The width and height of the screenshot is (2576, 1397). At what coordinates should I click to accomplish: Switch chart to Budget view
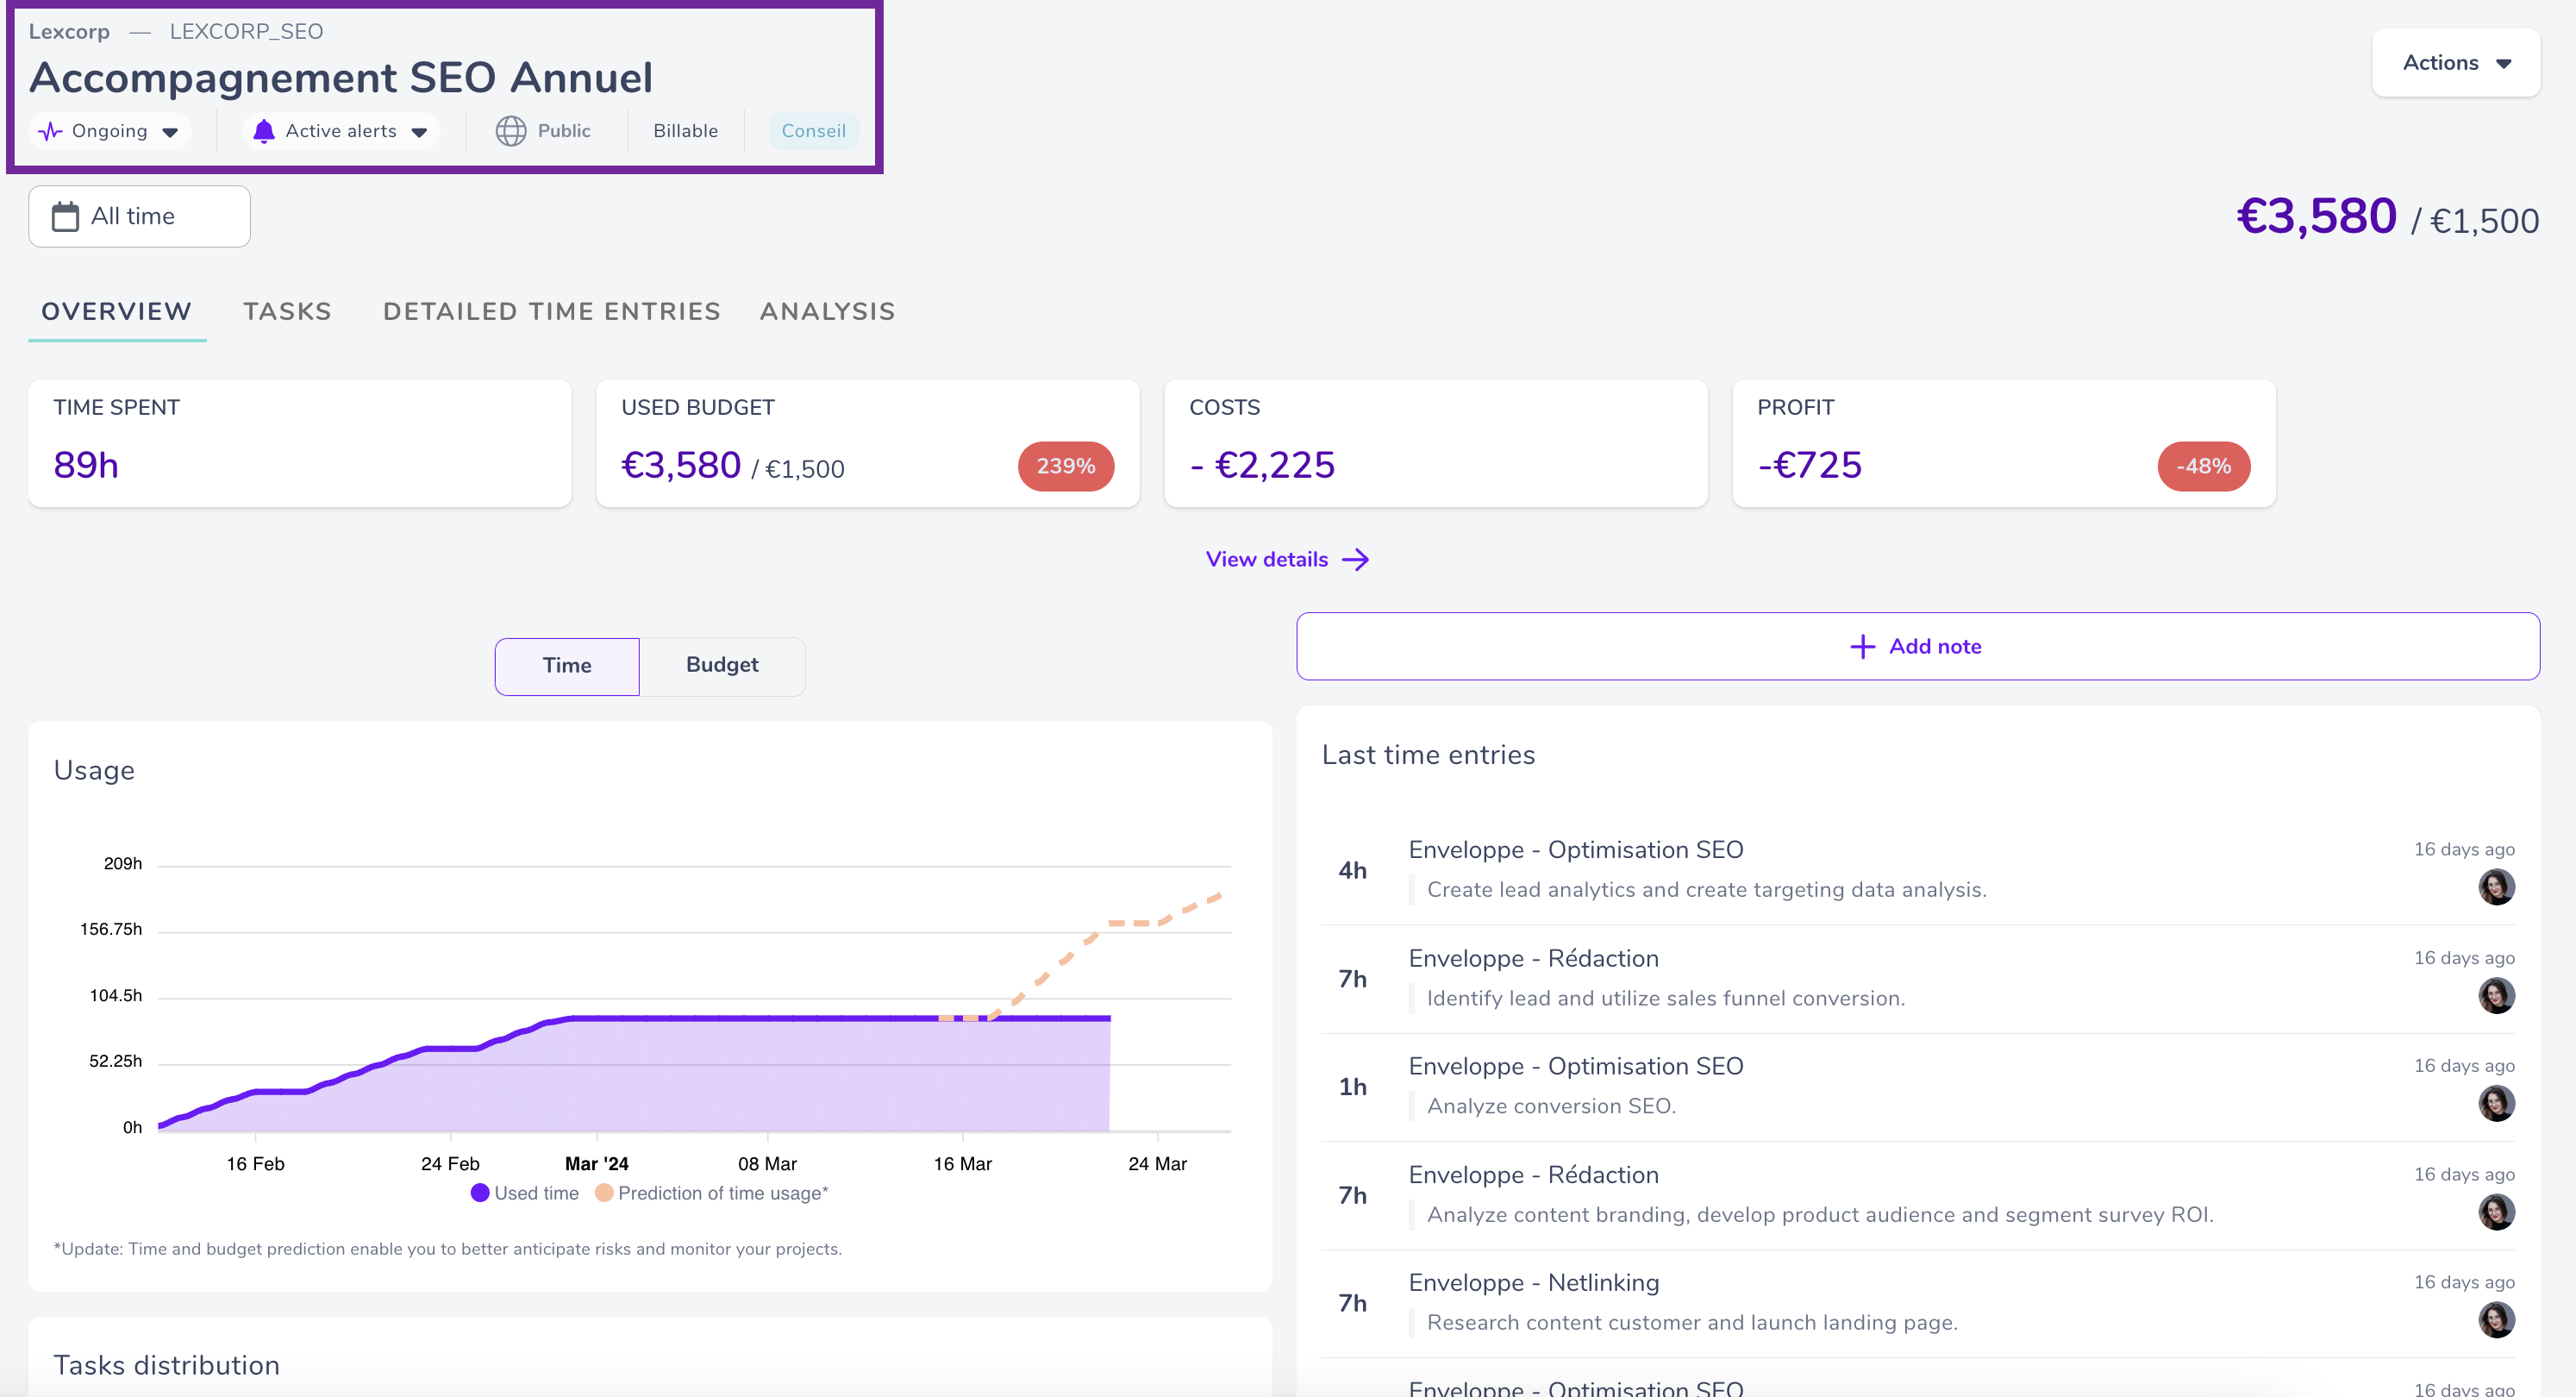click(x=722, y=666)
